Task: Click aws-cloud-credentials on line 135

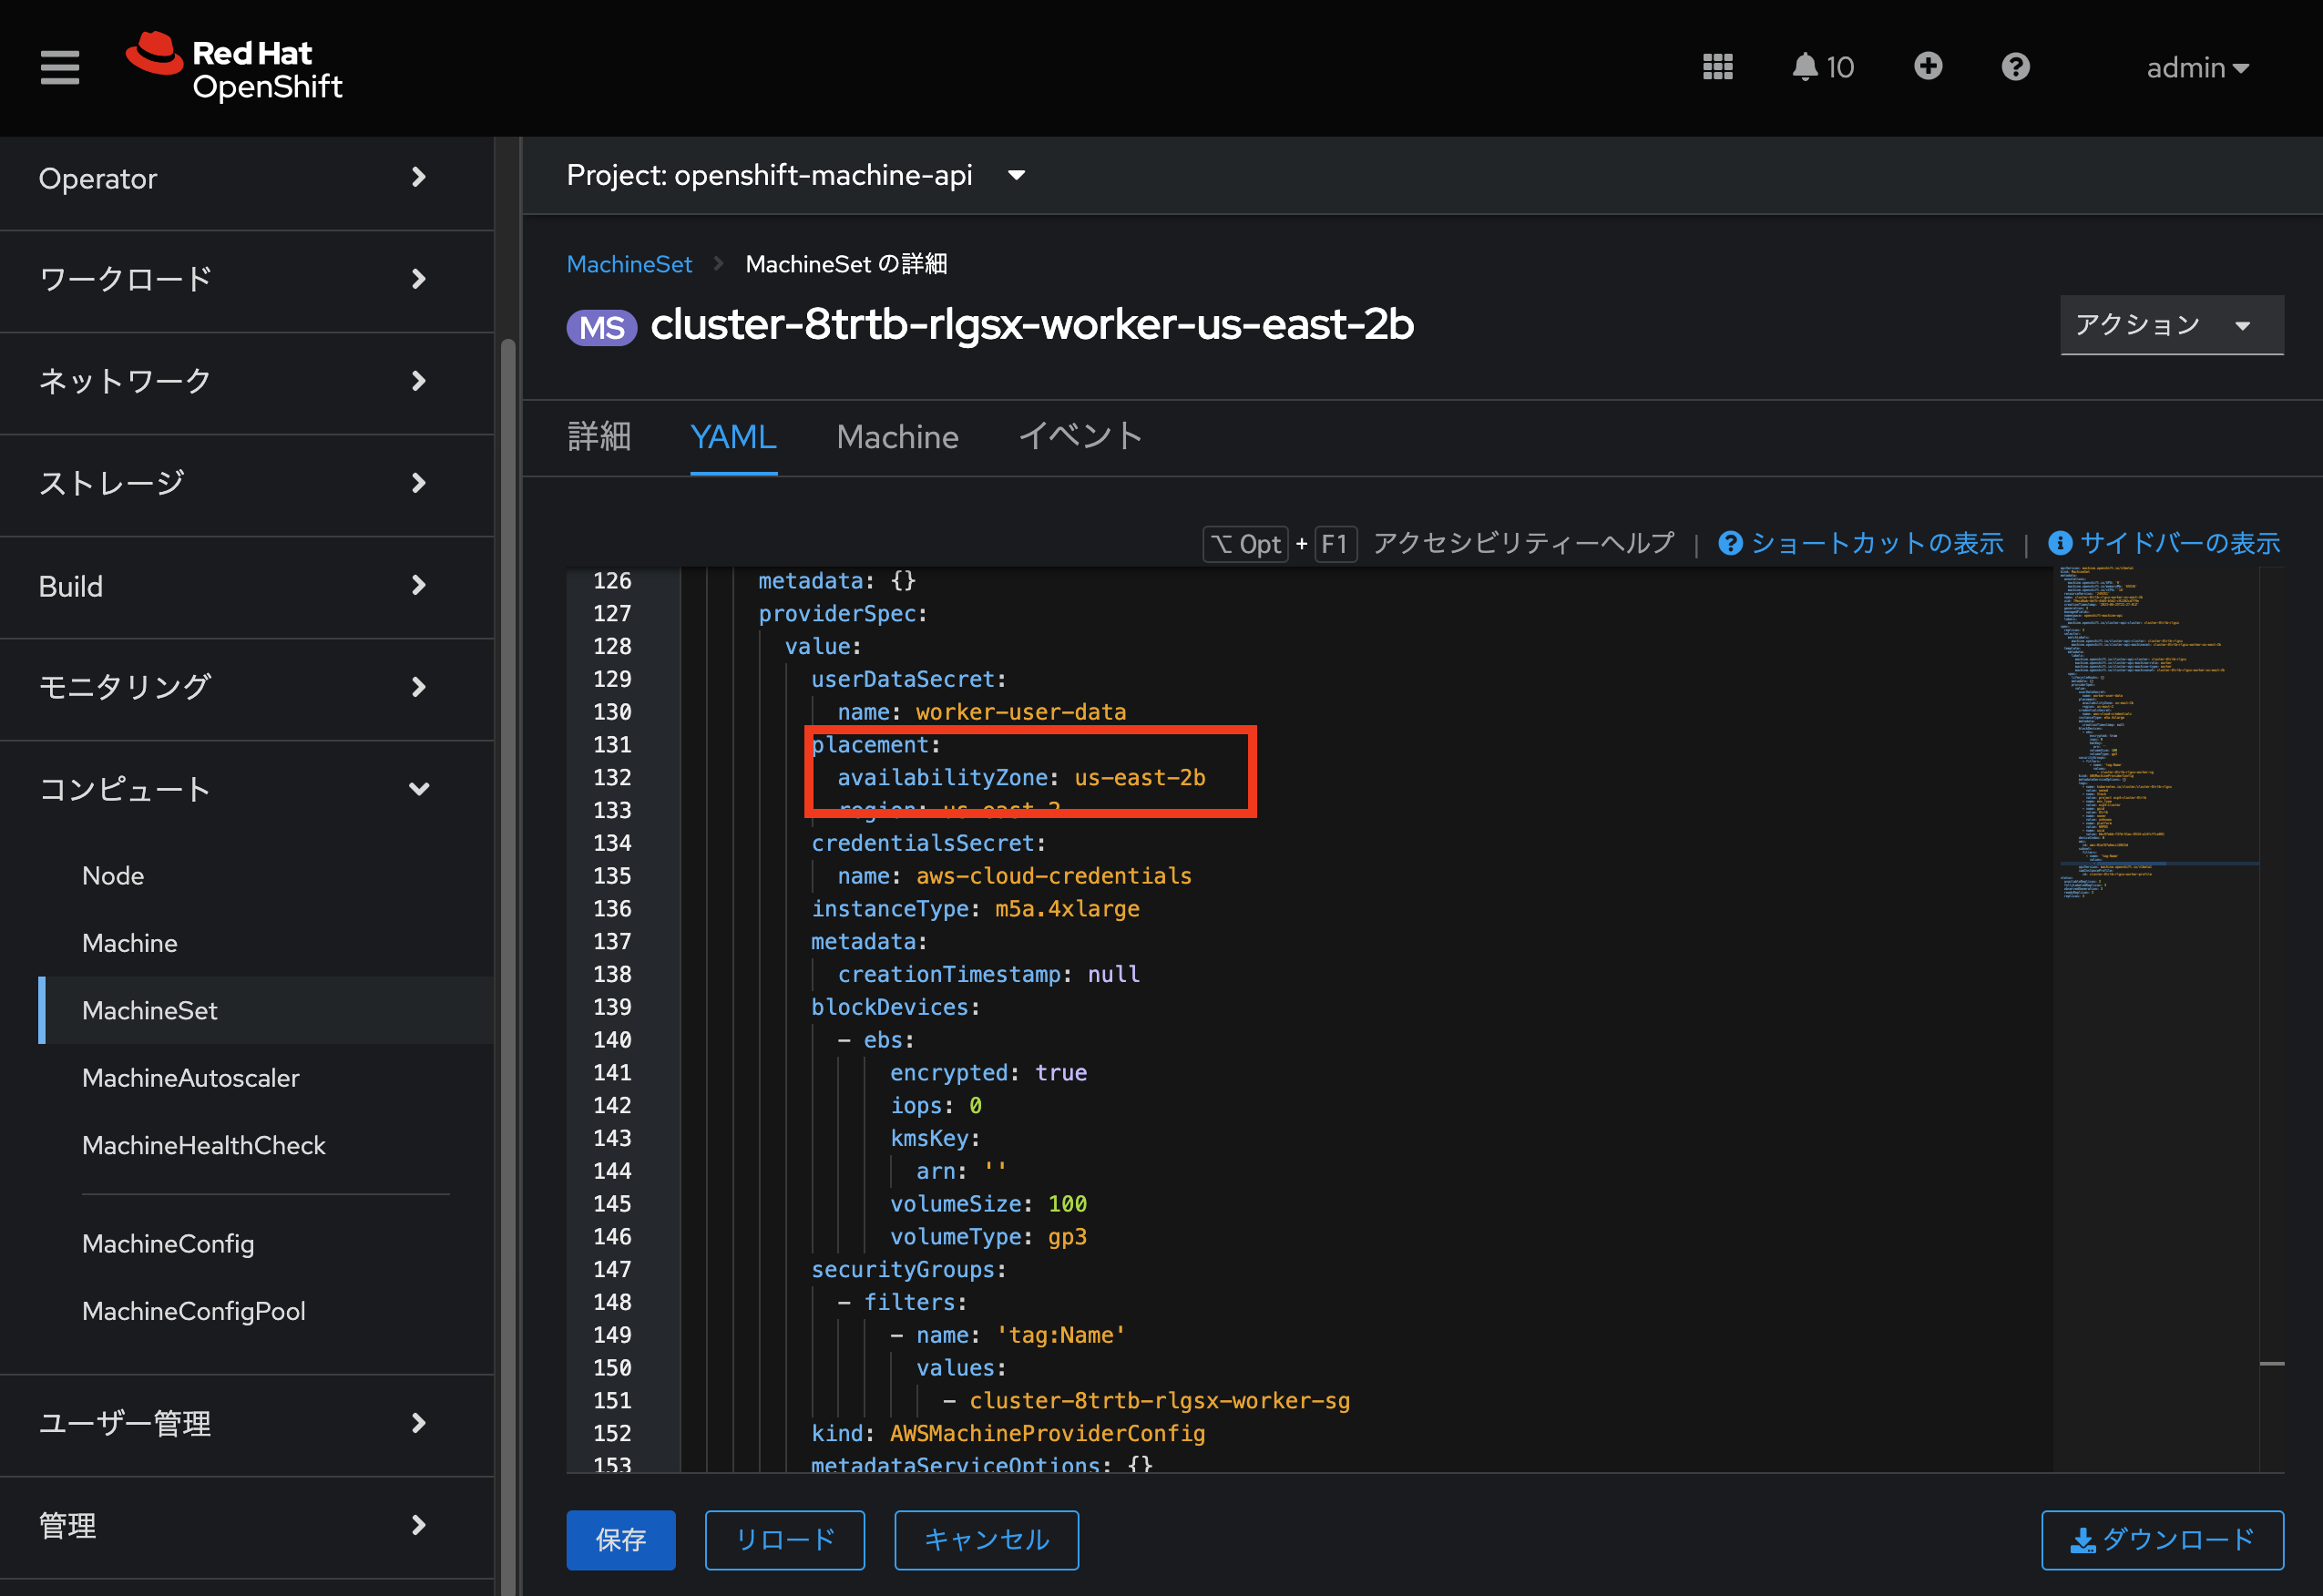Action: (x=1054, y=875)
